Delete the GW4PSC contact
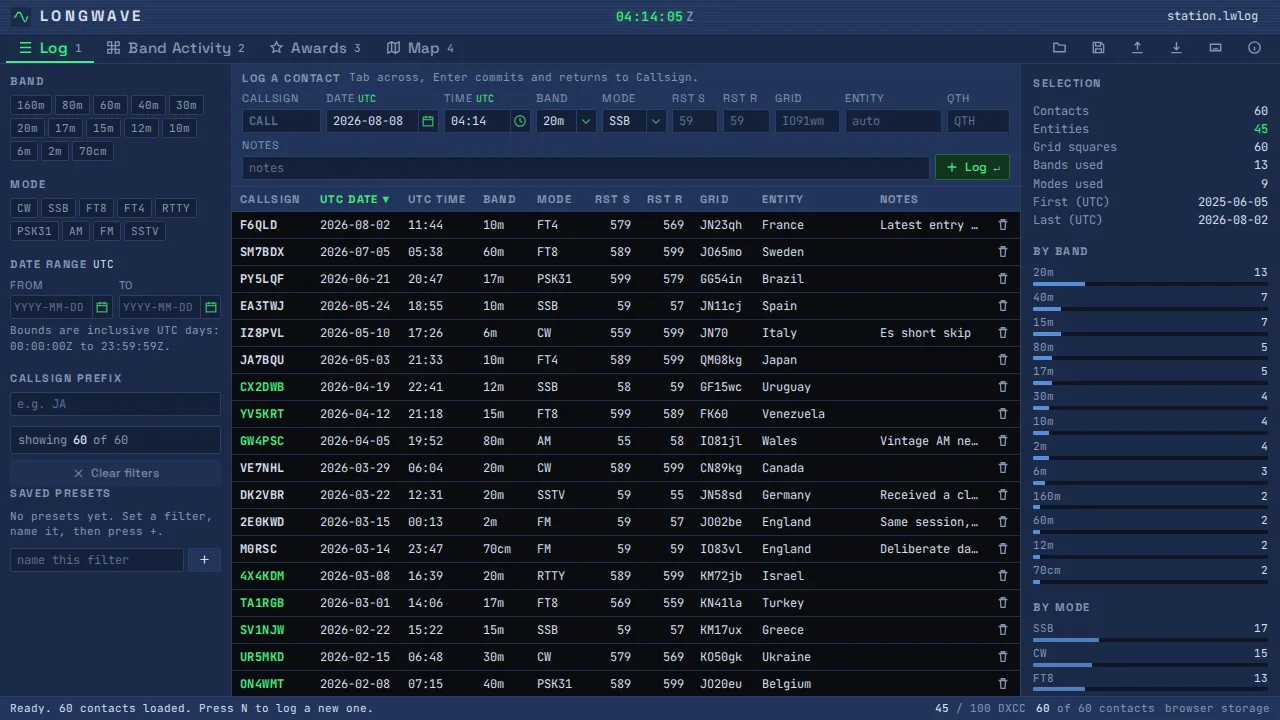This screenshot has width=1280, height=720. [1003, 441]
